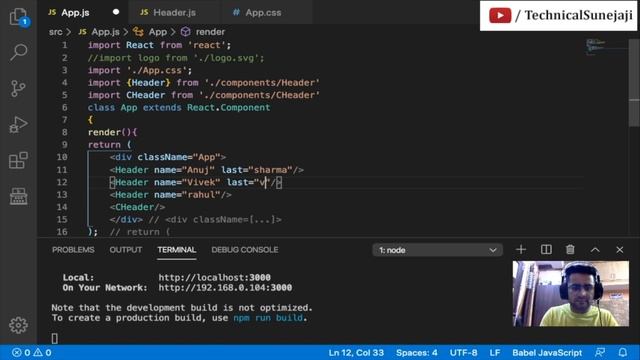Click the 'import React from' line

point(159,45)
